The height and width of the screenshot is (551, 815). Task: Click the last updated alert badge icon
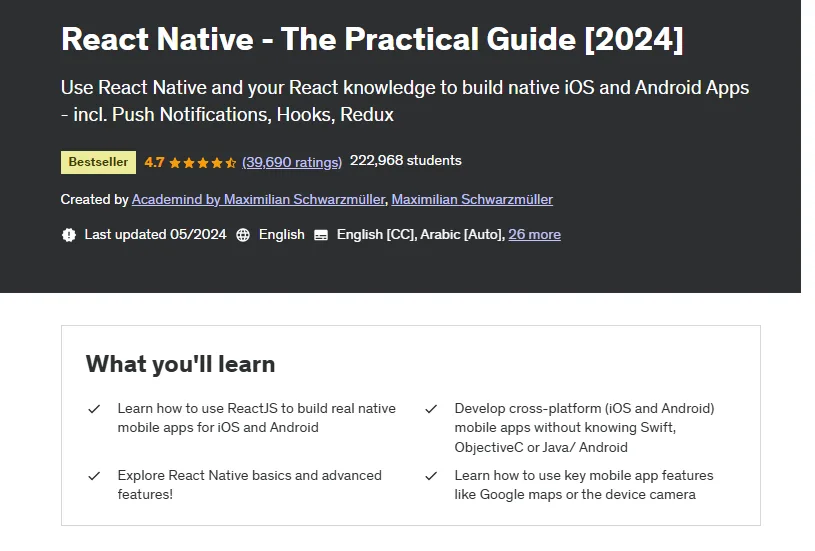pos(69,235)
